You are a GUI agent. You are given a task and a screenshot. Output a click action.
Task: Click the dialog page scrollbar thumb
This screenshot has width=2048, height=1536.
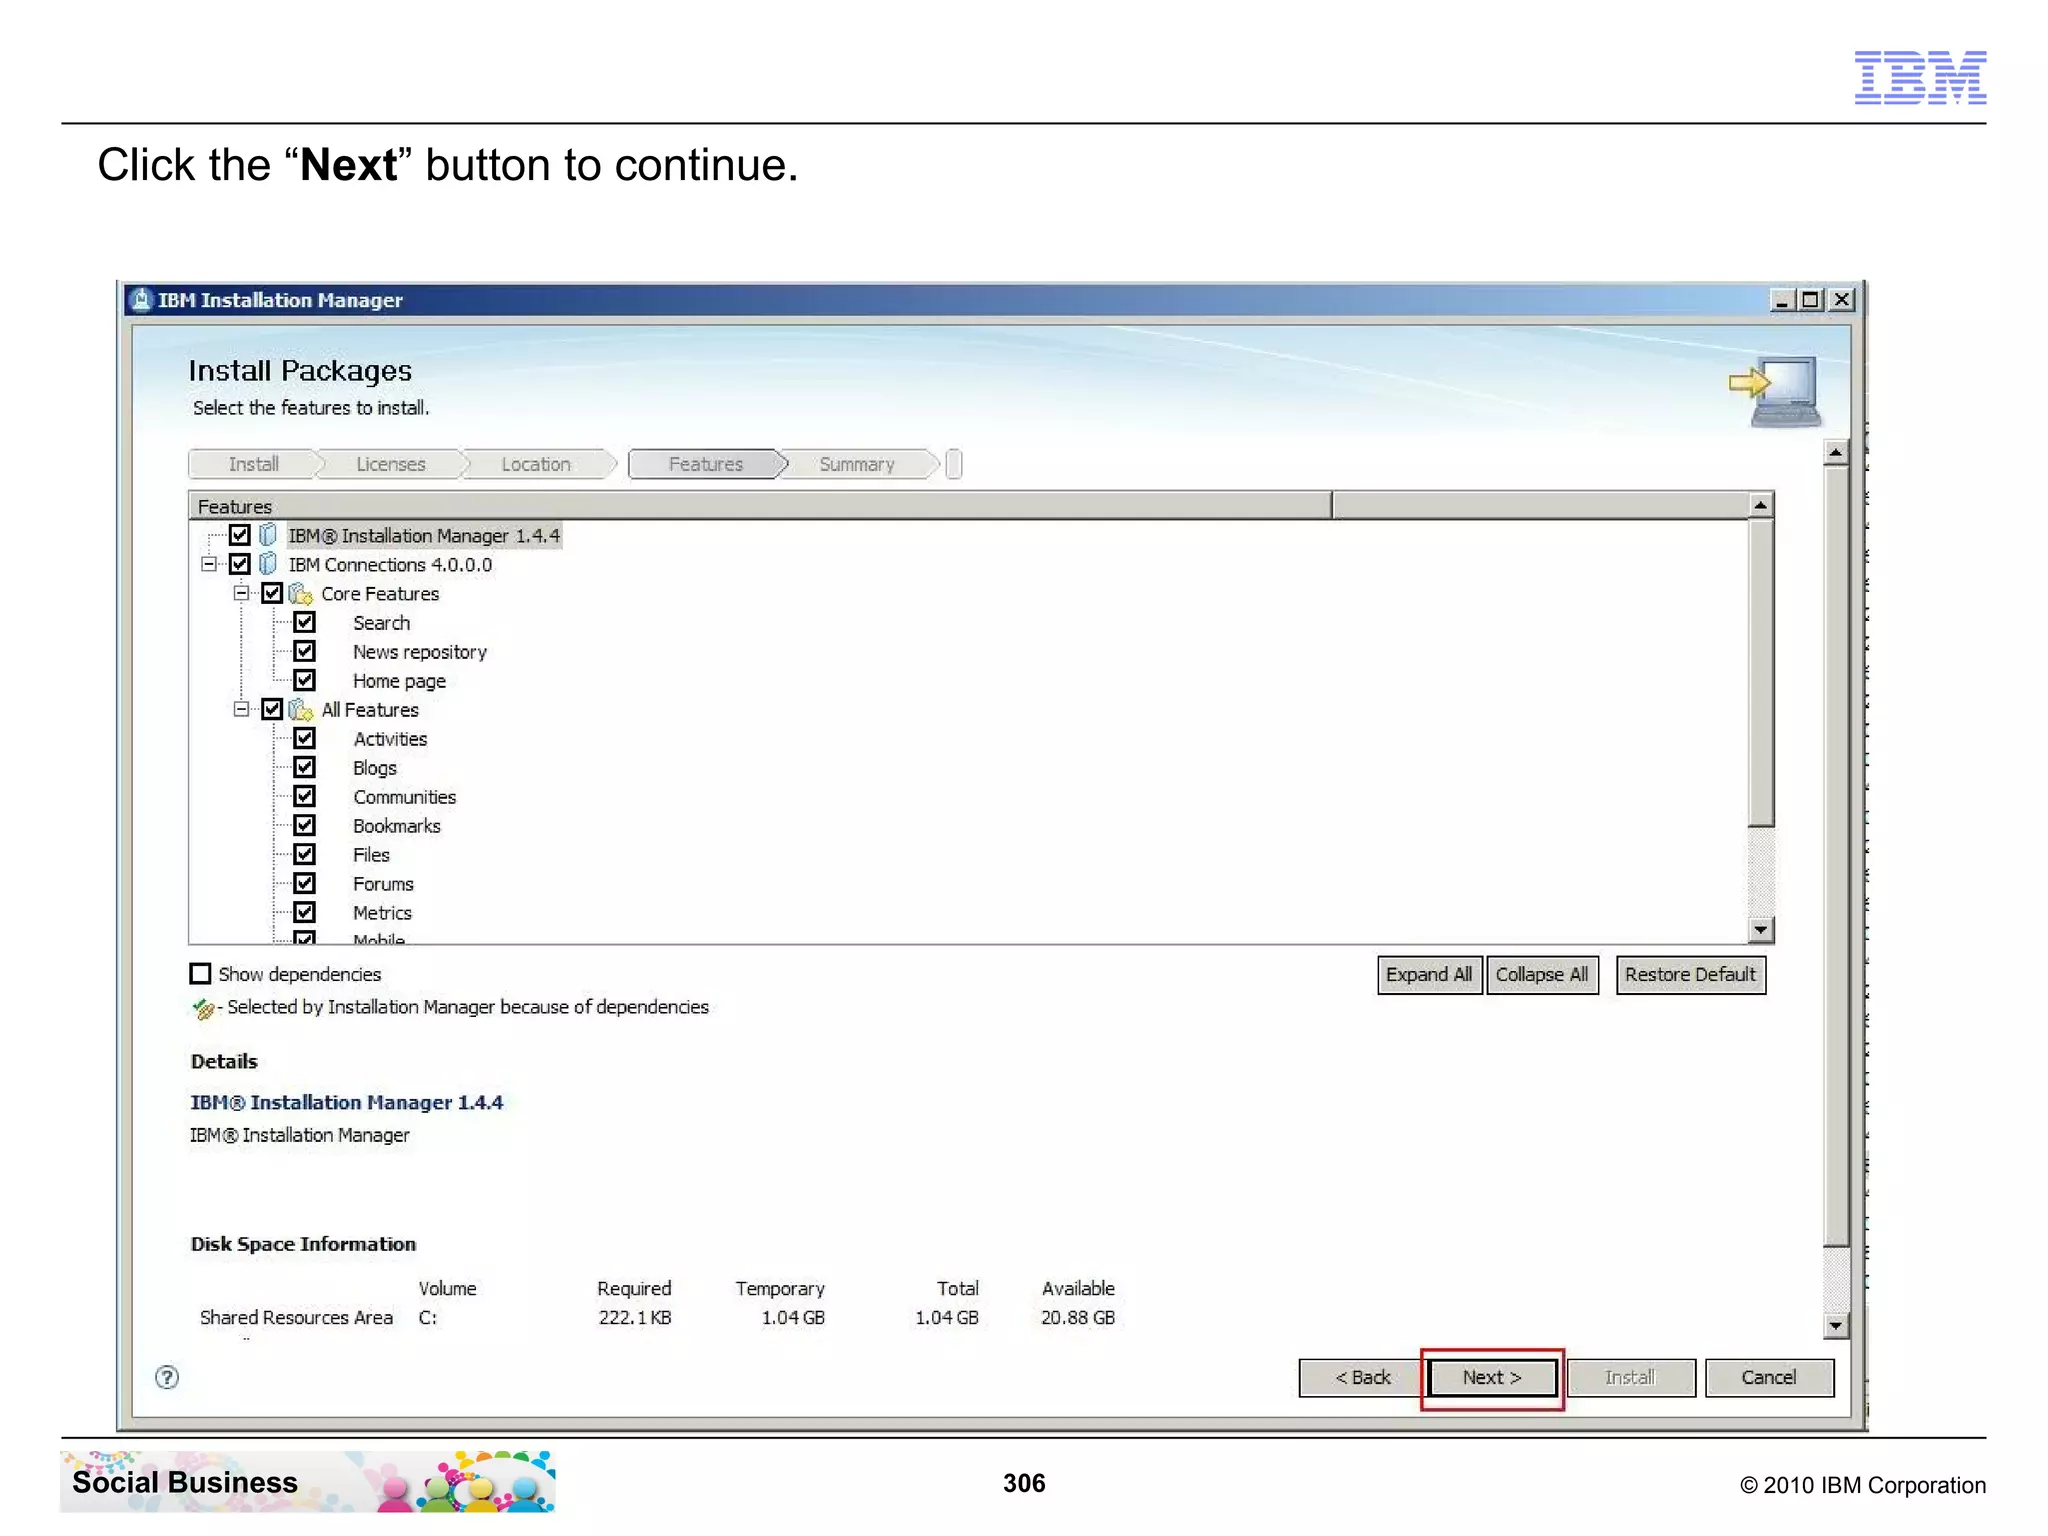pyautogui.click(x=1835, y=856)
